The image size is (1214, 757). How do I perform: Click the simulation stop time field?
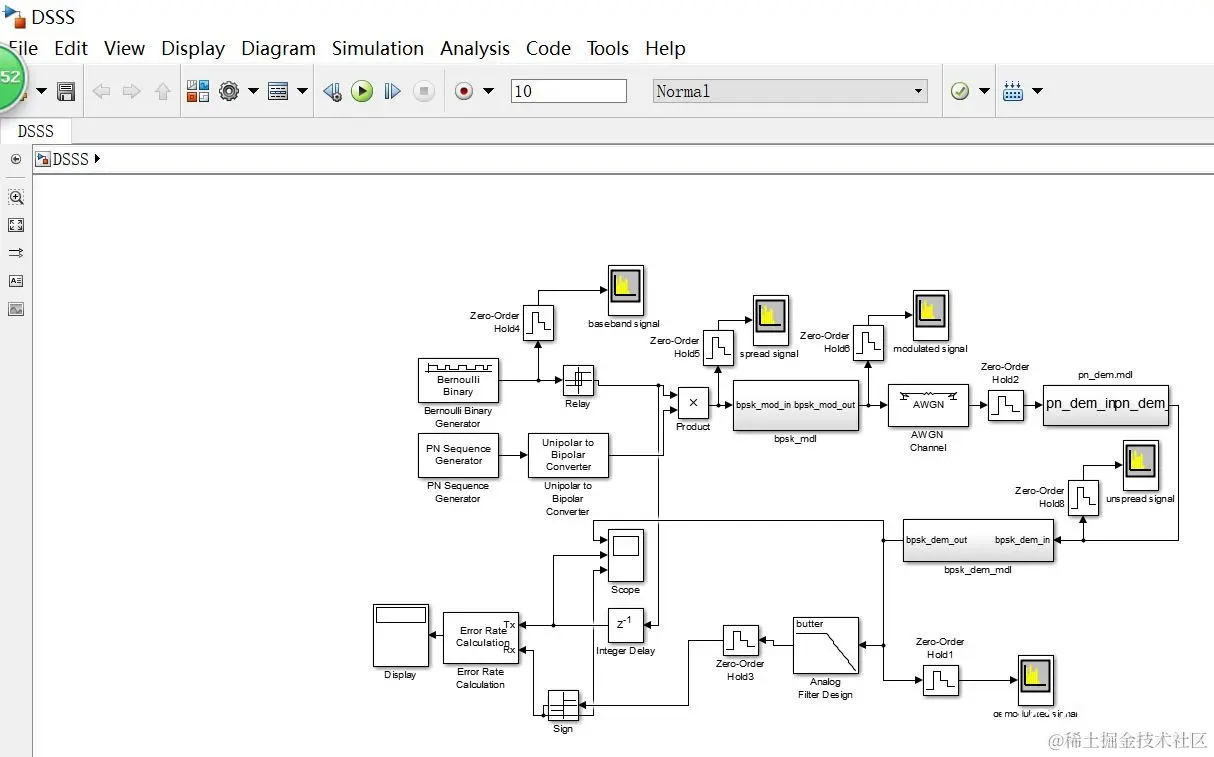569,91
